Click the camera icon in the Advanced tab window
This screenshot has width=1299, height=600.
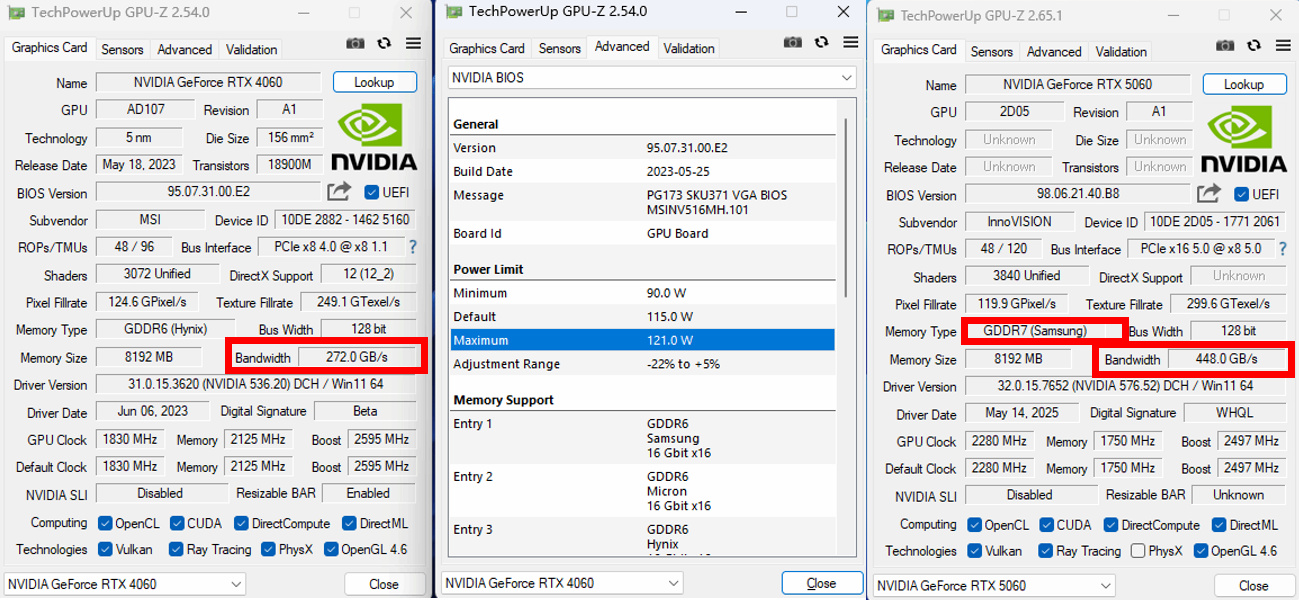click(x=792, y=42)
